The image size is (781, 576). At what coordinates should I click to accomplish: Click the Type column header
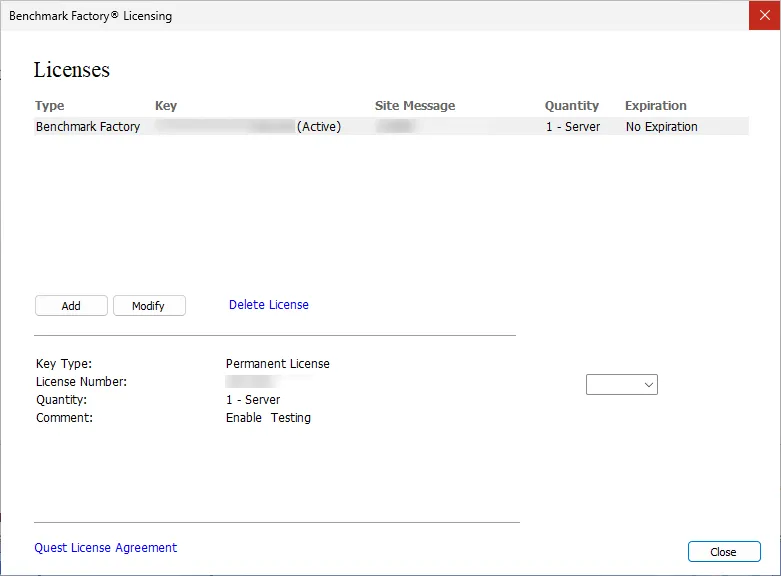tap(49, 106)
